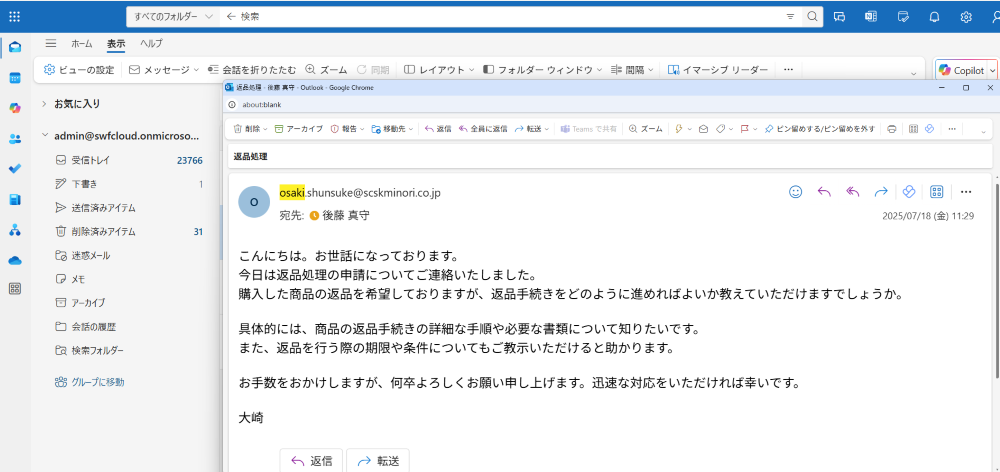Click the notification bell icon
Screen dimensions: 1000x472
(934, 16)
